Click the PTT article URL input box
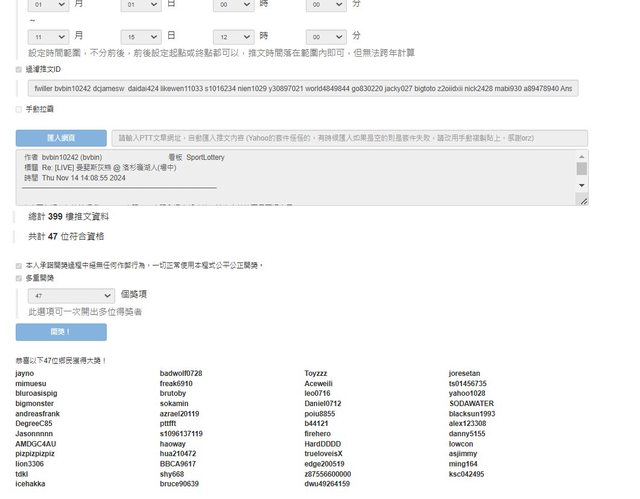Screen dimensions: 640x499 point(348,138)
